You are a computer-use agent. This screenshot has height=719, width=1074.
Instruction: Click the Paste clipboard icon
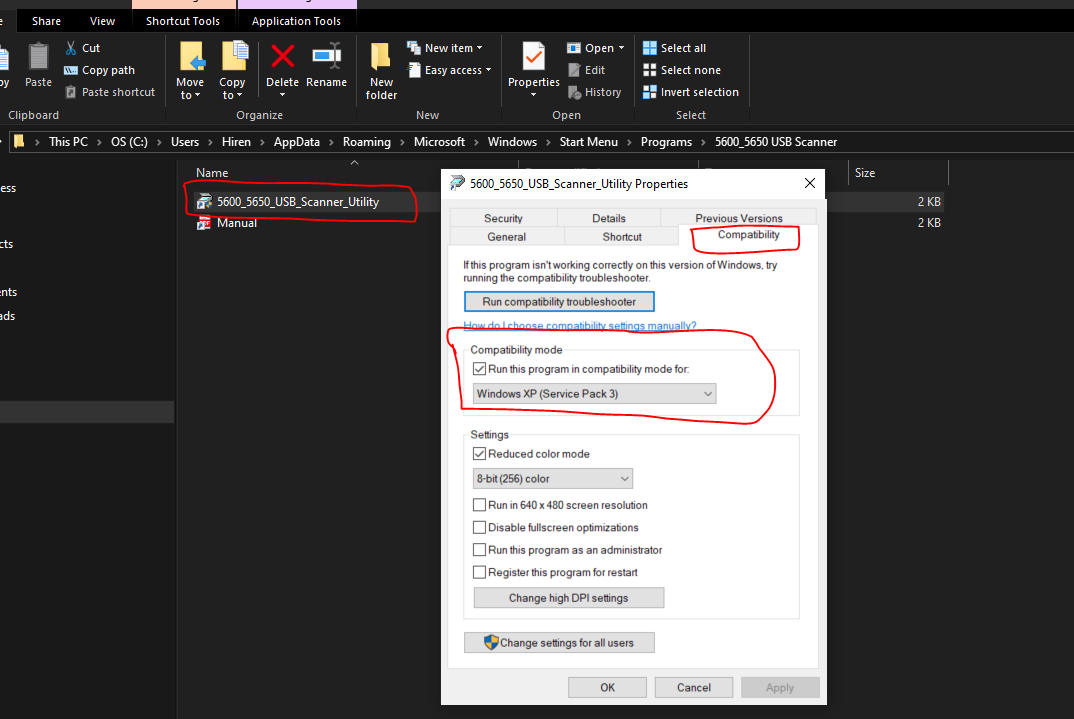click(38, 56)
